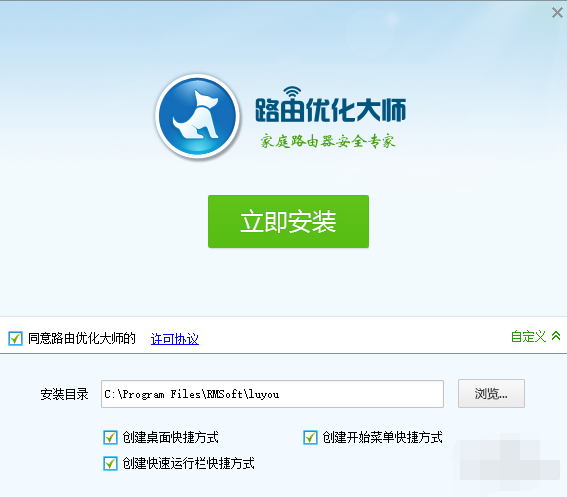The width and height of the screenshot is (567, 497).
Task: Open folder picker with 浏览... button
Action: click(491, 394)
